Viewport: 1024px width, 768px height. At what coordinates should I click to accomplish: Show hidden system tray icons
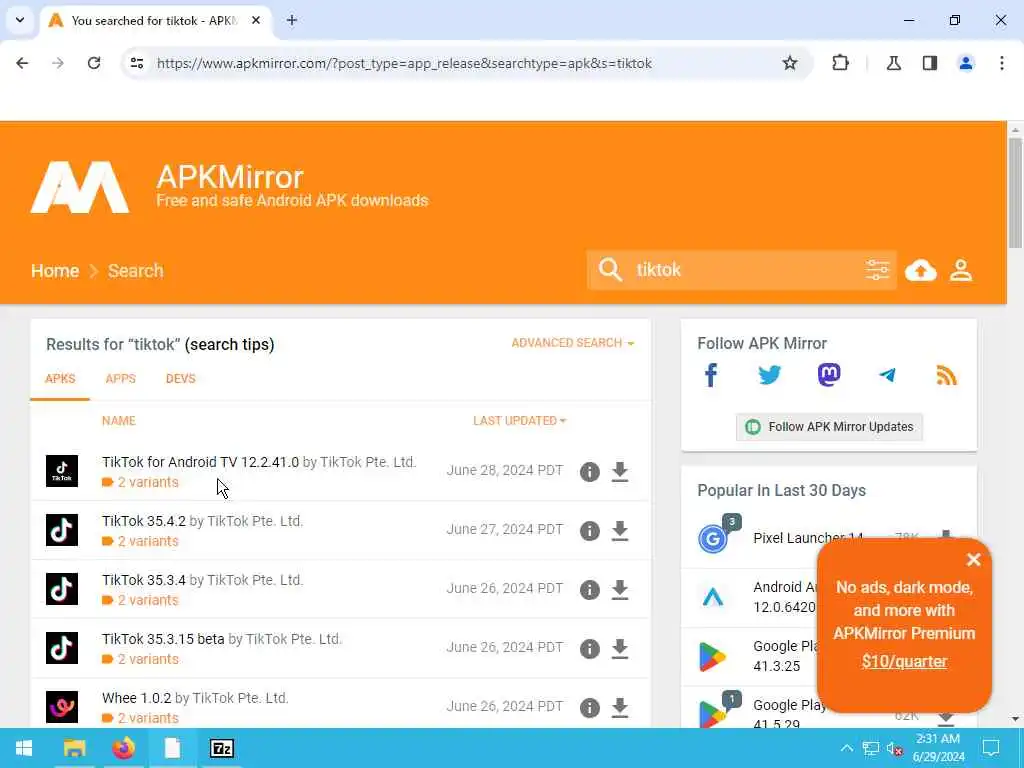pyautogui.click(x=847, y=748)
